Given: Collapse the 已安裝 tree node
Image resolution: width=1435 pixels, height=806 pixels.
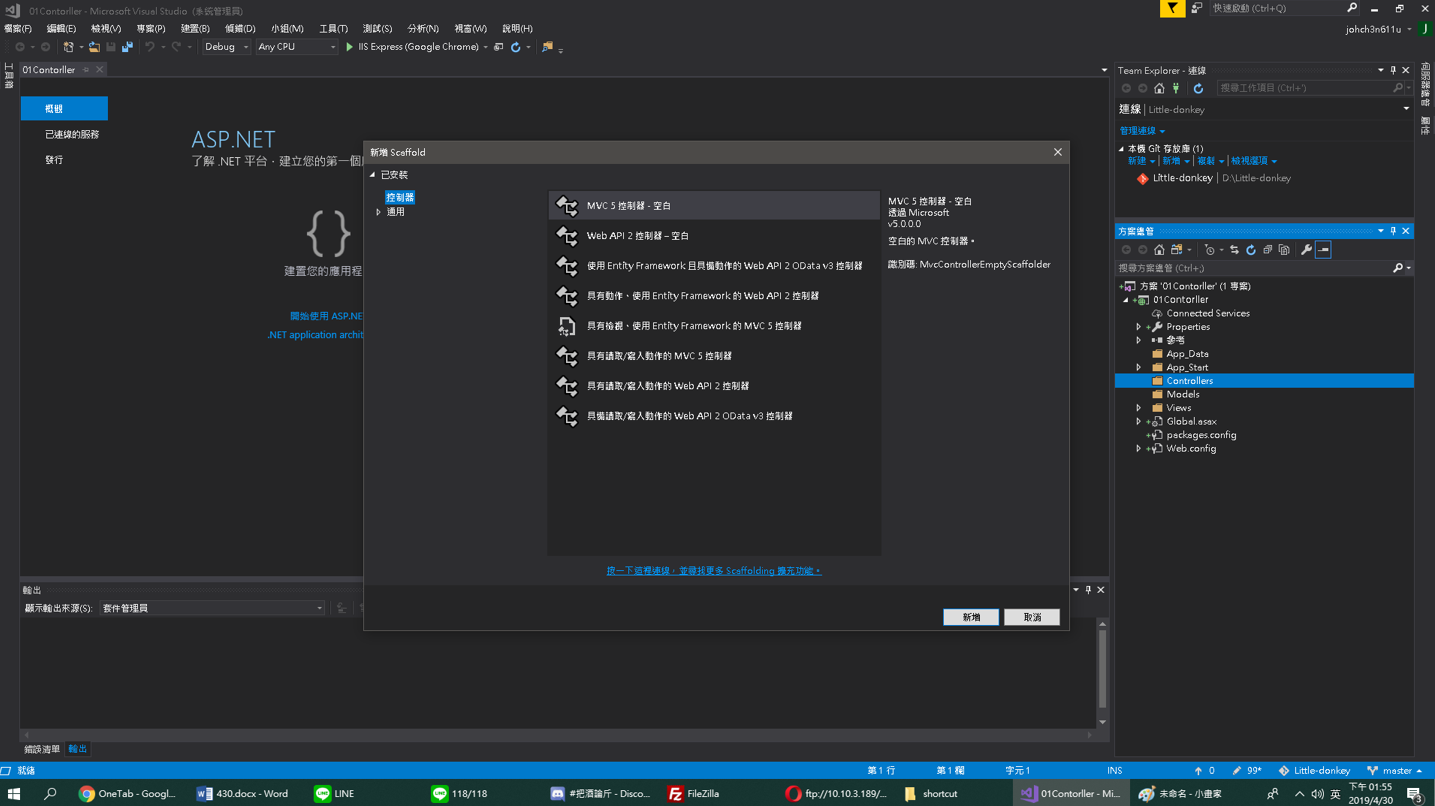Looking at the screenshot, I should coord(373,175).
